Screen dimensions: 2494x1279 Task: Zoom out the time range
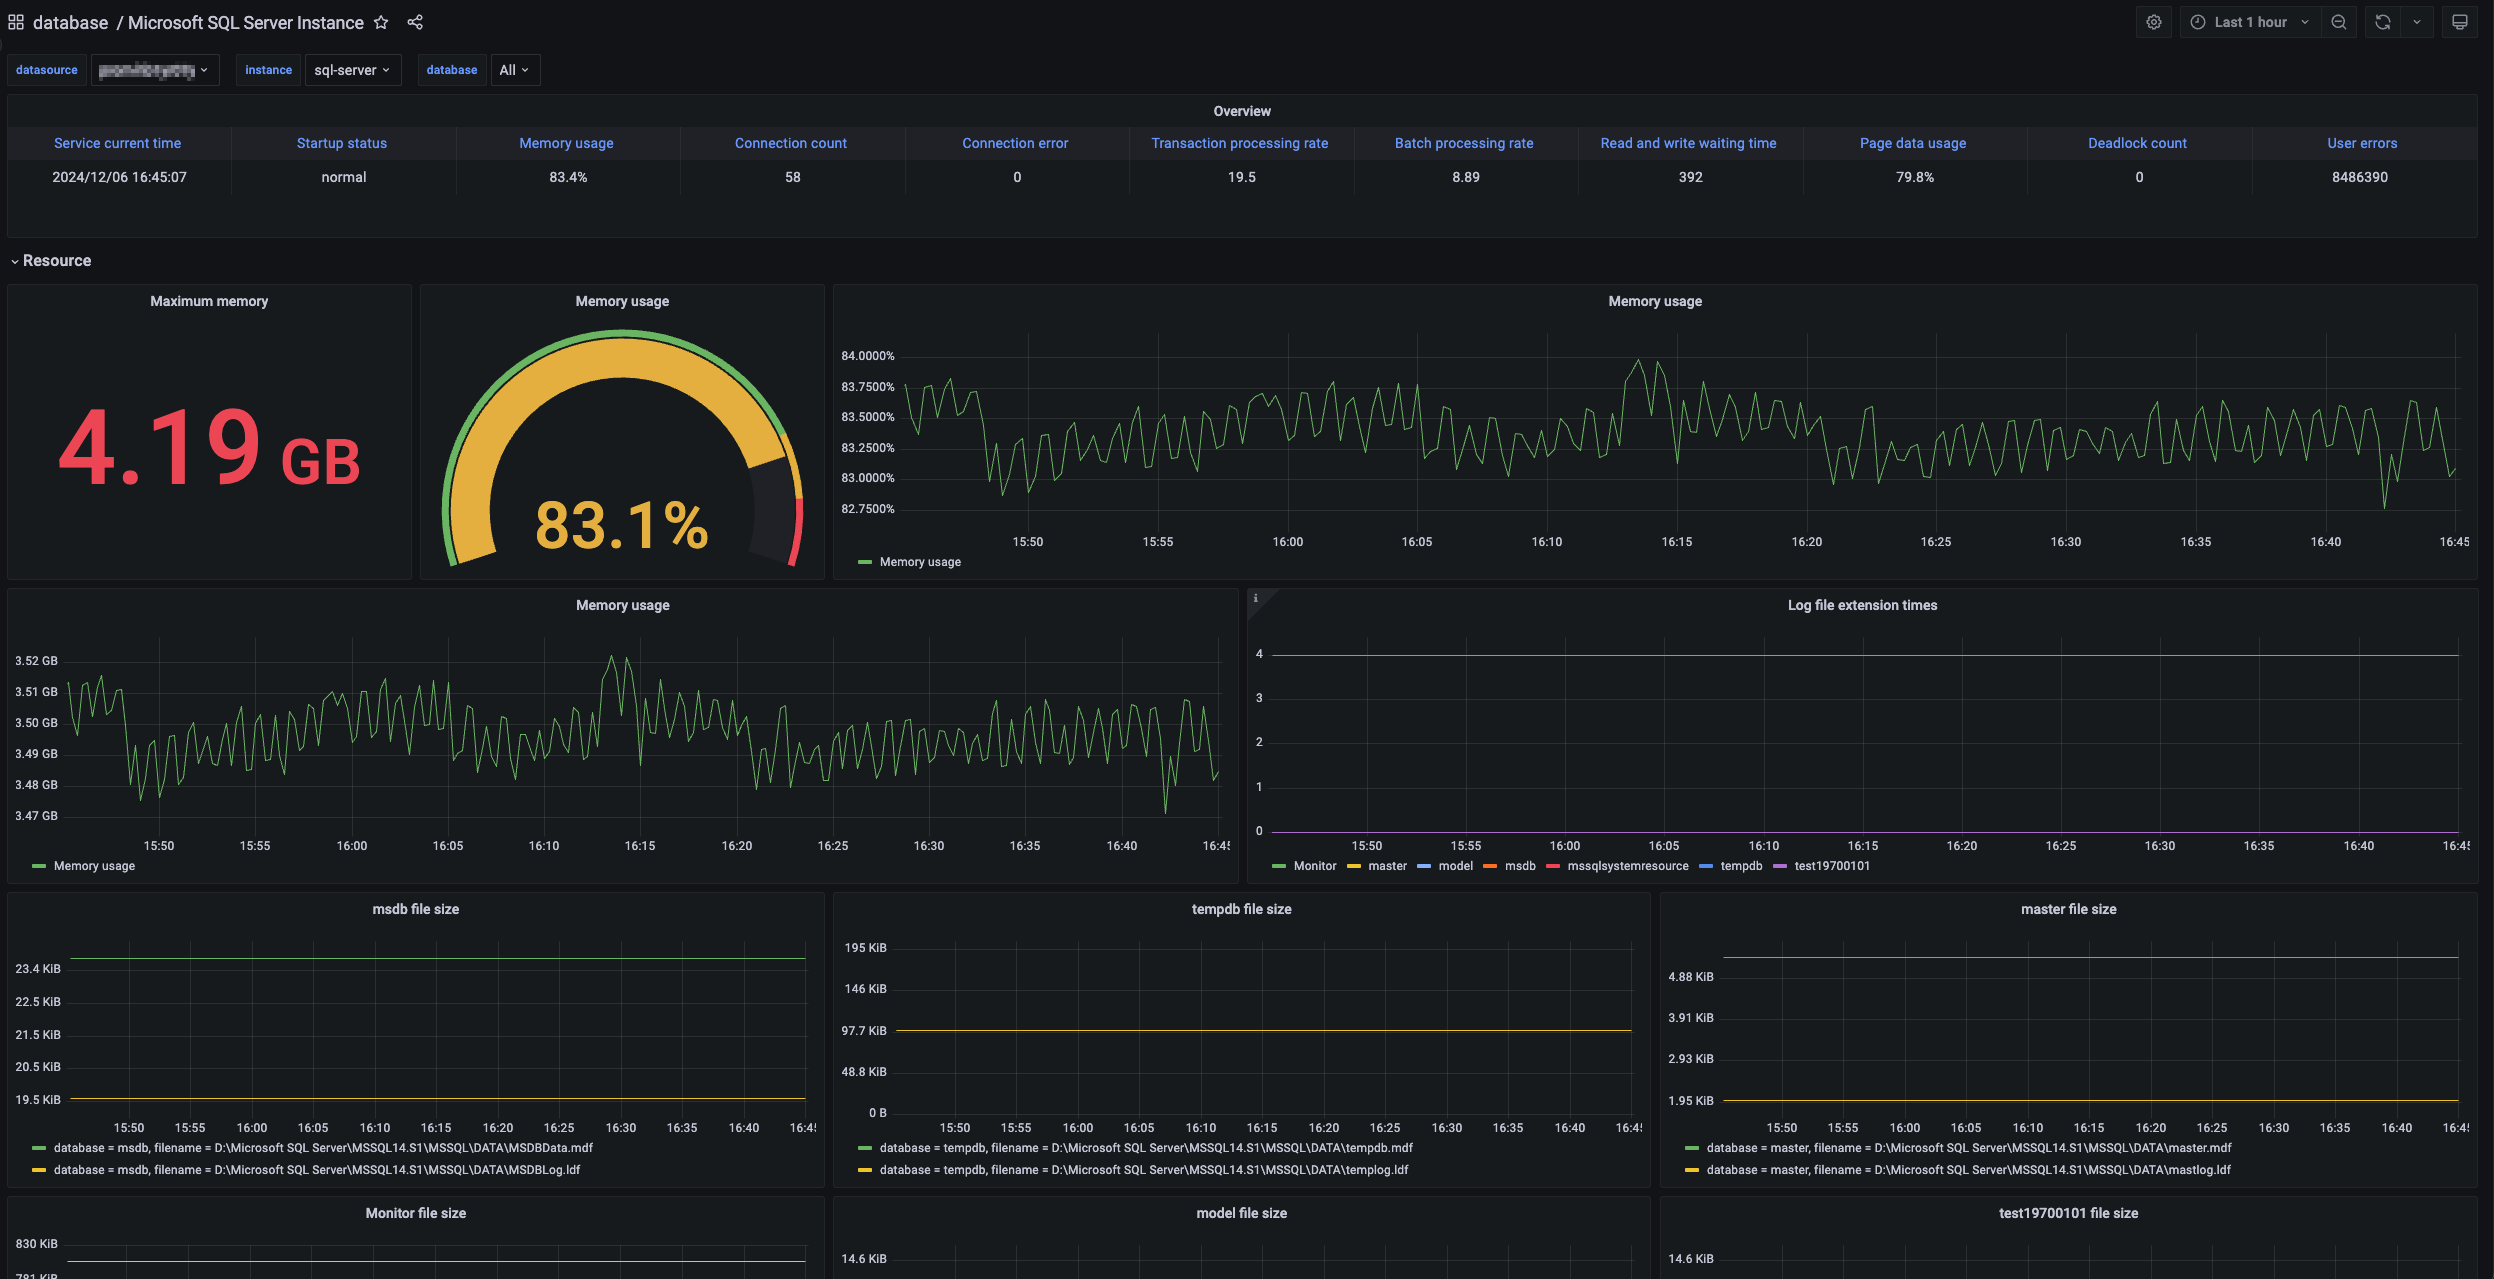pos(2339,22)
